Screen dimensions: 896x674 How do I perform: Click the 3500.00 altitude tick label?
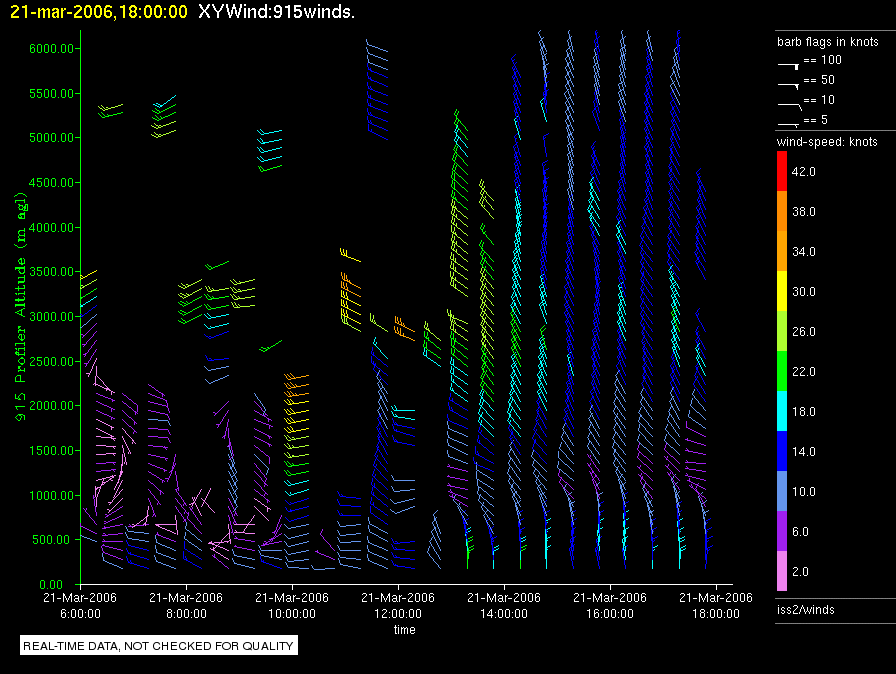tap(51, 272)
